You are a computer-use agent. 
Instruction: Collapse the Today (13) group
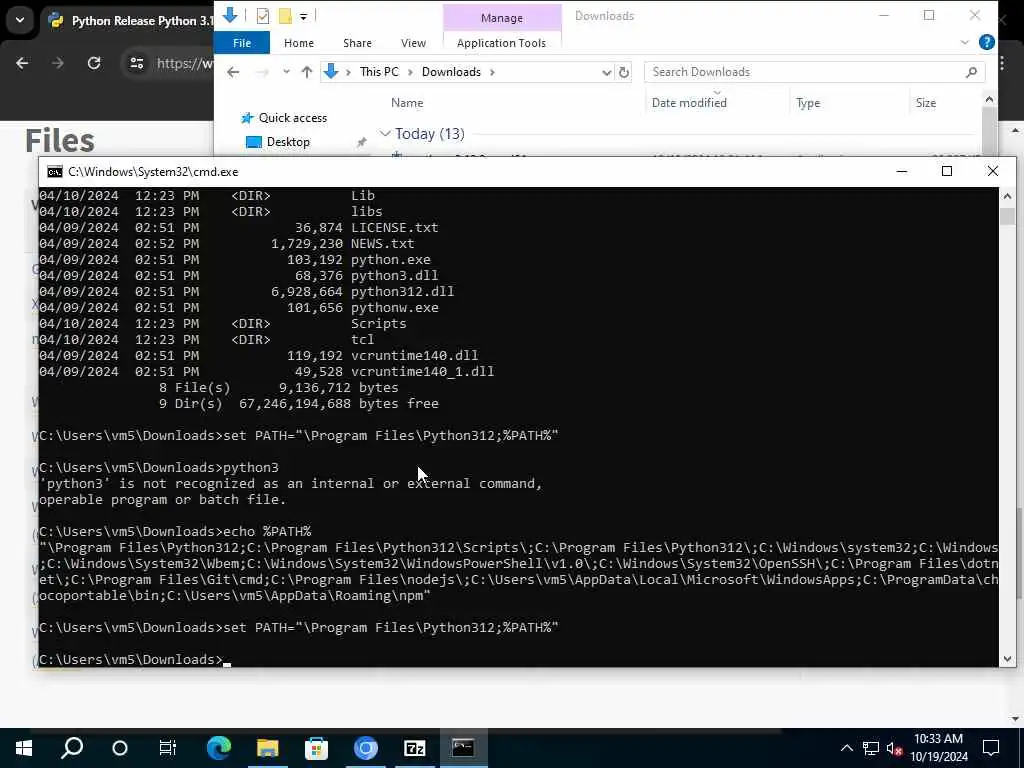pos(385,134)
